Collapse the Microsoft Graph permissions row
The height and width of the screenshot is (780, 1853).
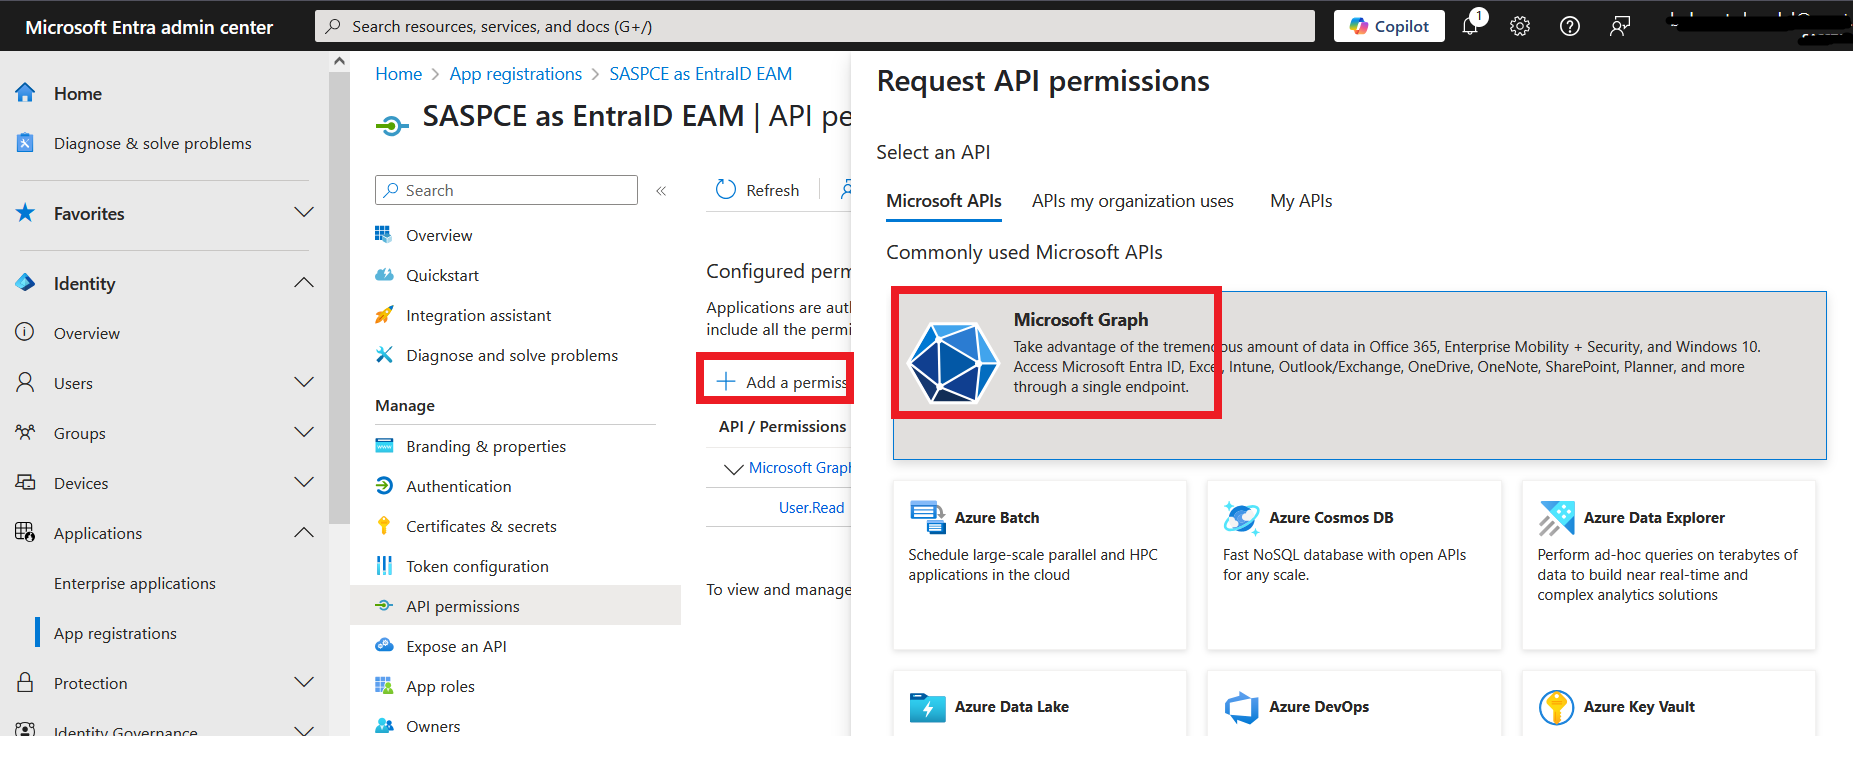(733, 469)
